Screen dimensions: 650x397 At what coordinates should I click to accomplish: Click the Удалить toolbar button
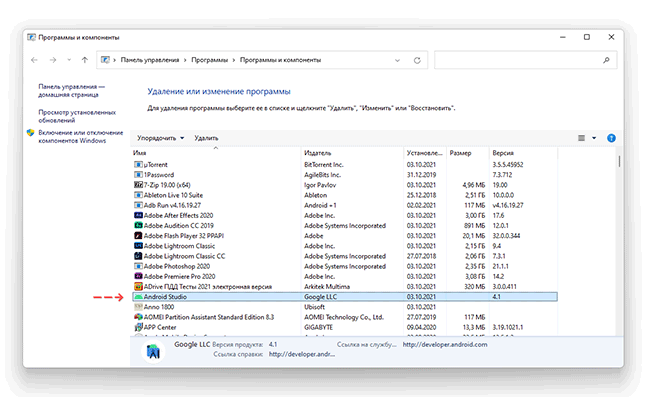point(206,138)
